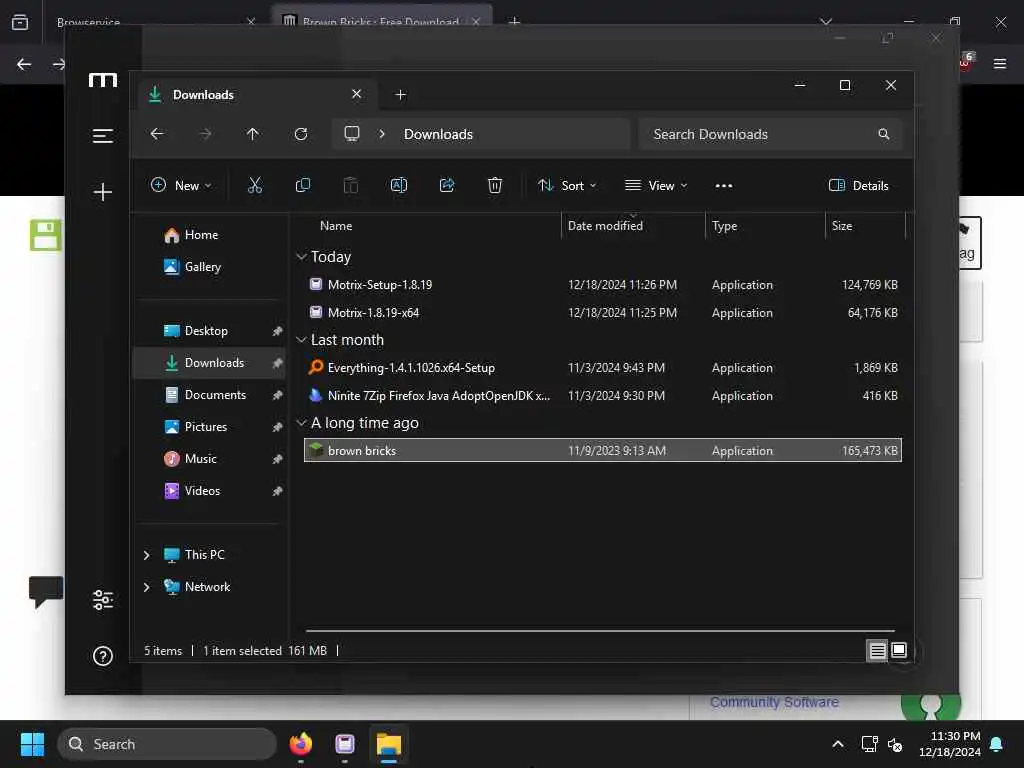This screenshot has height=768, width=1024.
Task: Click the Delete trash can icon
Action: click(495, 185)
